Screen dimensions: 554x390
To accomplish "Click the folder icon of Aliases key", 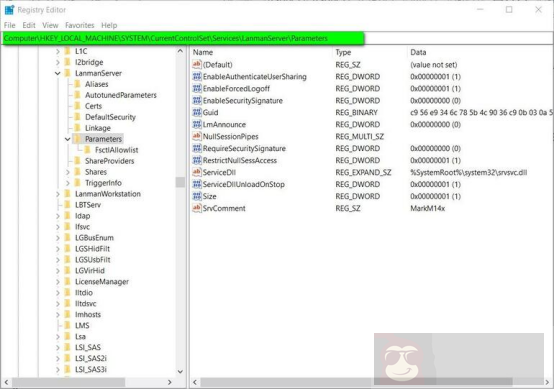I will [77, 84].
